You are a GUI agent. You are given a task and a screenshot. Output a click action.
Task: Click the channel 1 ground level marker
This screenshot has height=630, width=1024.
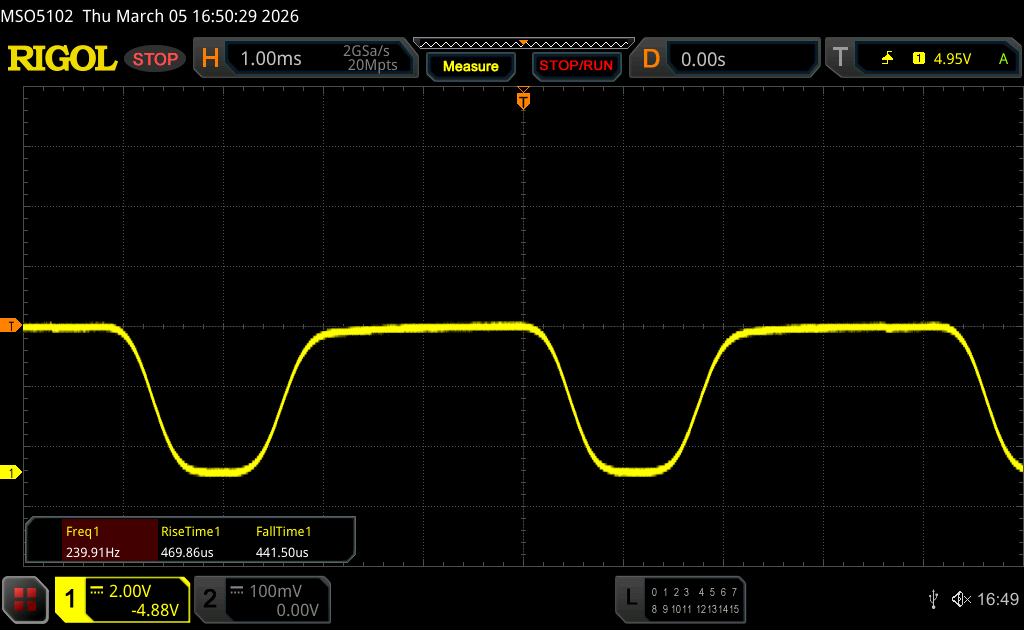pos(12,472)
